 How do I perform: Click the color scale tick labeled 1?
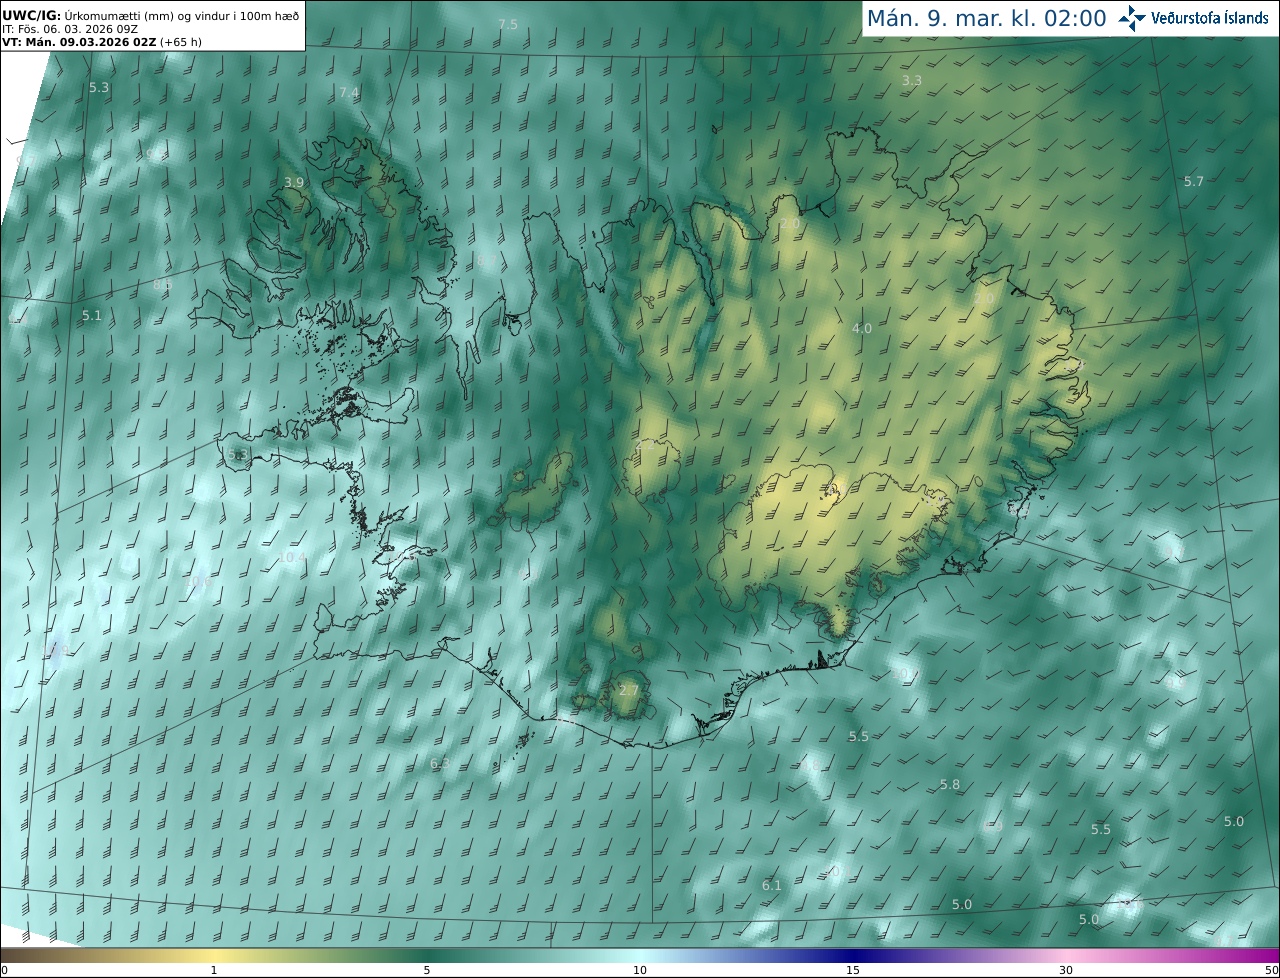(214, 970)
